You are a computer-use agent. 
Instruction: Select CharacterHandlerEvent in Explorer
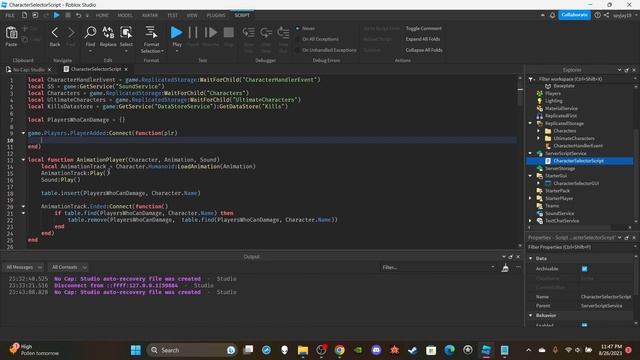tap(578, 146)
